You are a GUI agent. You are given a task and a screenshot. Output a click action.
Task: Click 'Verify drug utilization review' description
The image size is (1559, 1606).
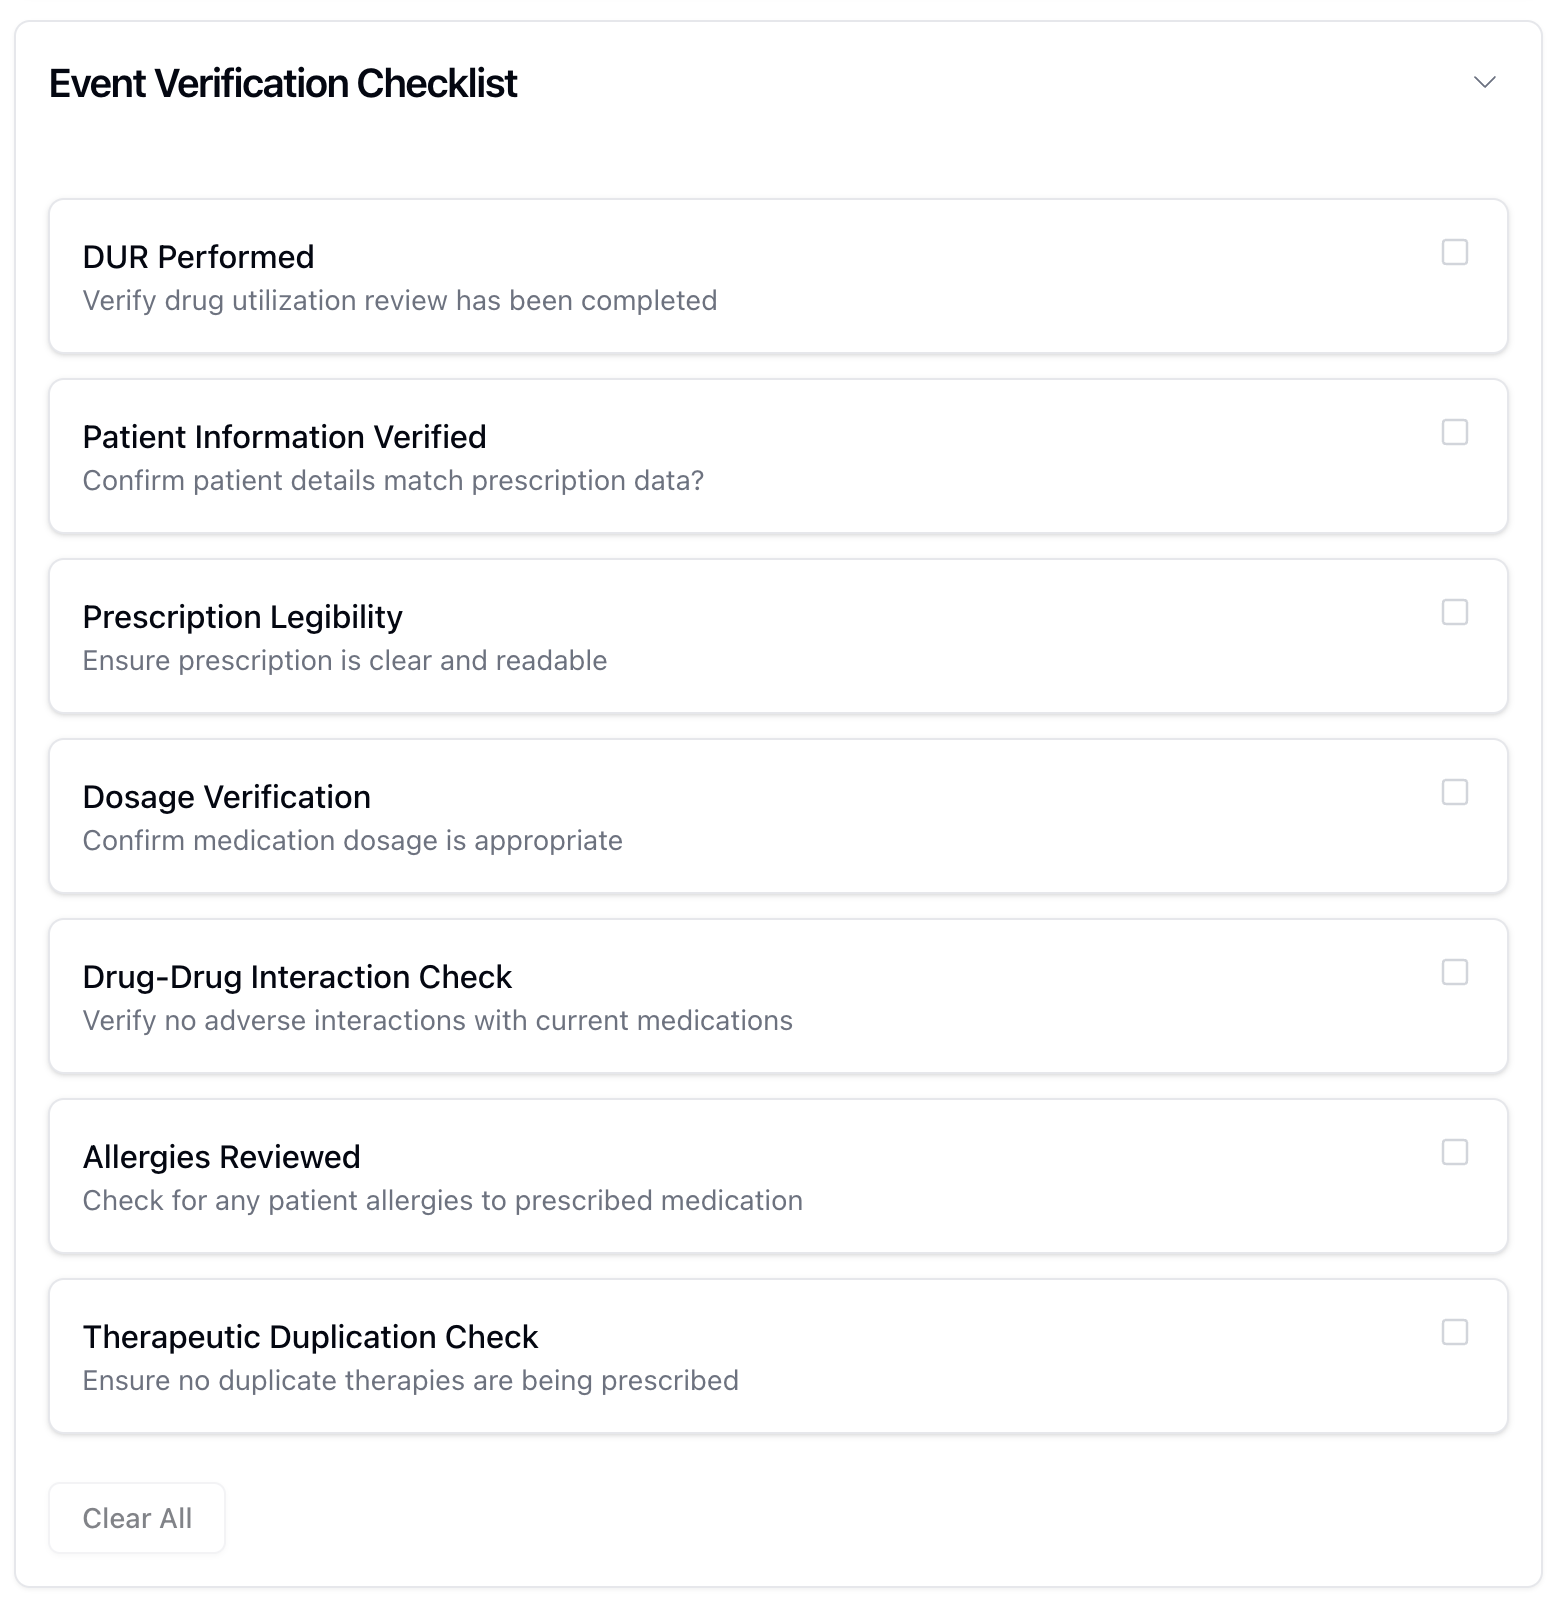click(x=399, y=301)
